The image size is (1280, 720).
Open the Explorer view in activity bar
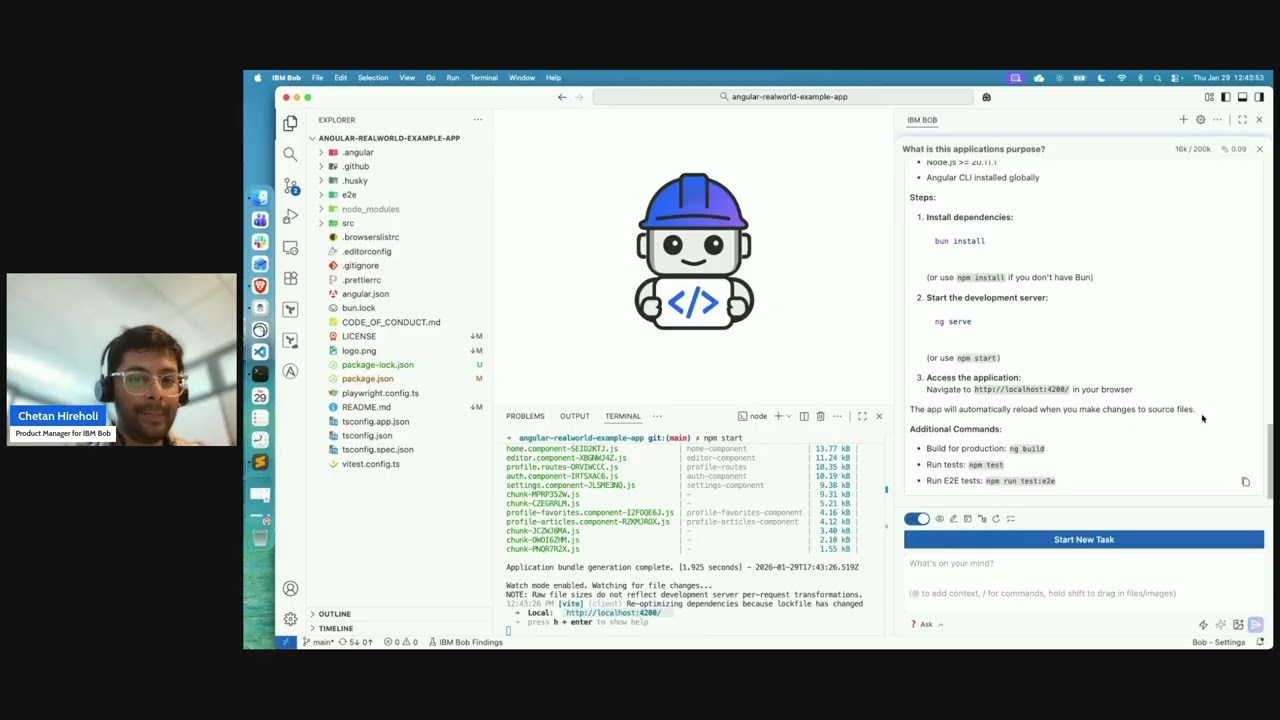pyautogui.click(x=290, y=123)
